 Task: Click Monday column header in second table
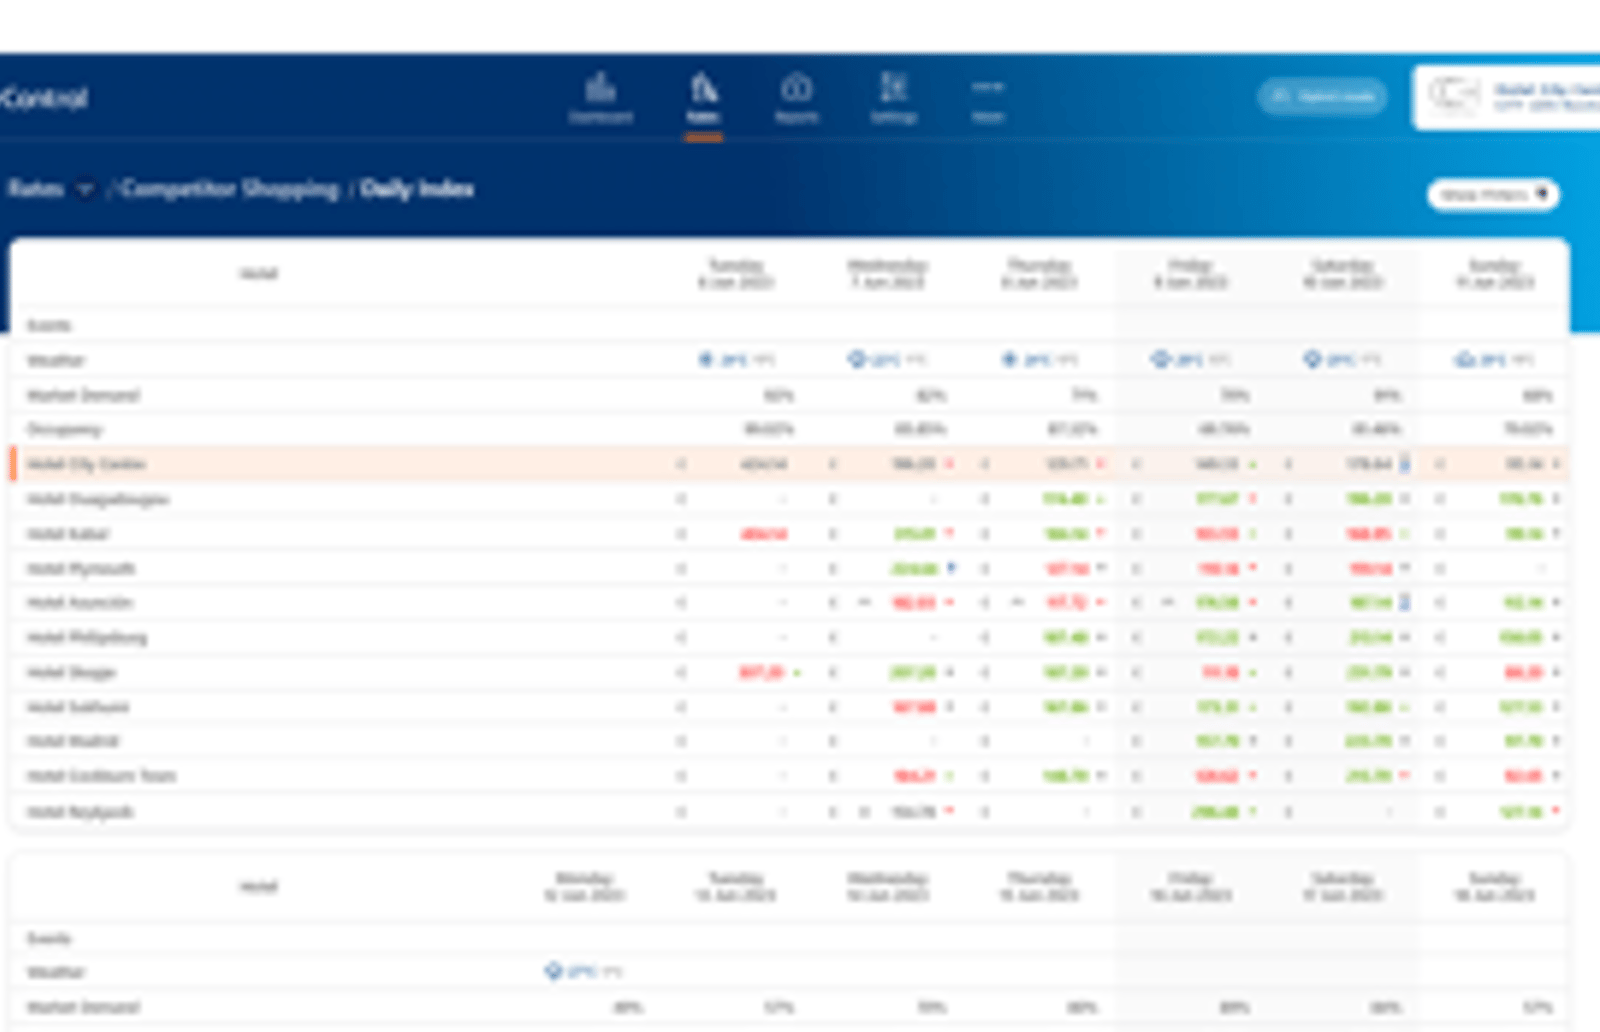pos(585,886)
